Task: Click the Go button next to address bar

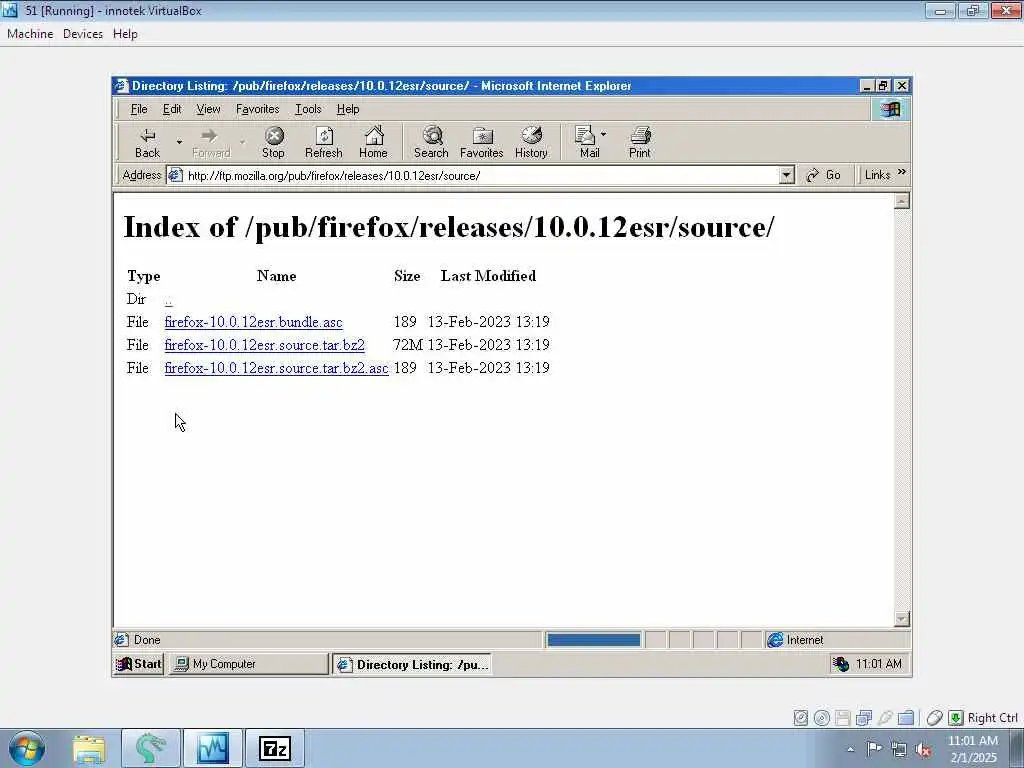Action: (x=824, y=175)
